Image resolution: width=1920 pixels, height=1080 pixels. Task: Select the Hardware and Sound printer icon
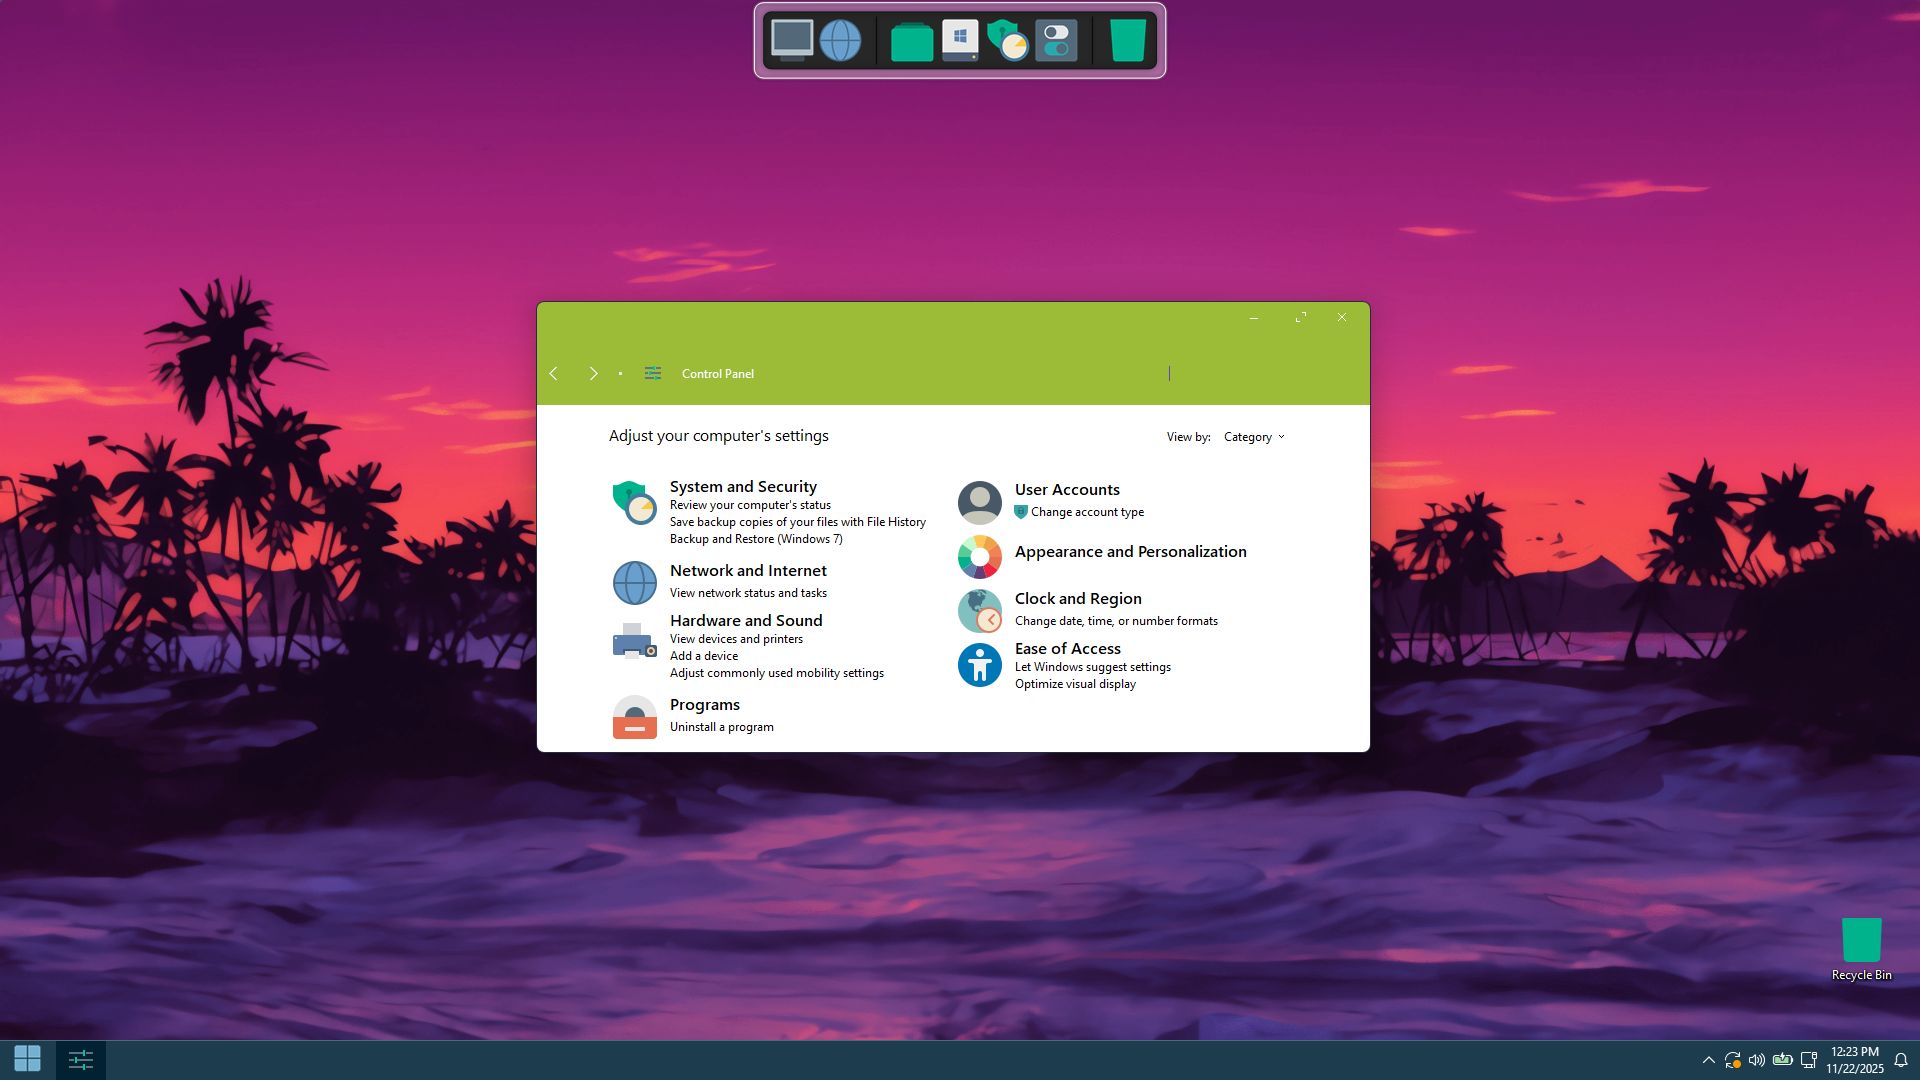coord(634,641)
